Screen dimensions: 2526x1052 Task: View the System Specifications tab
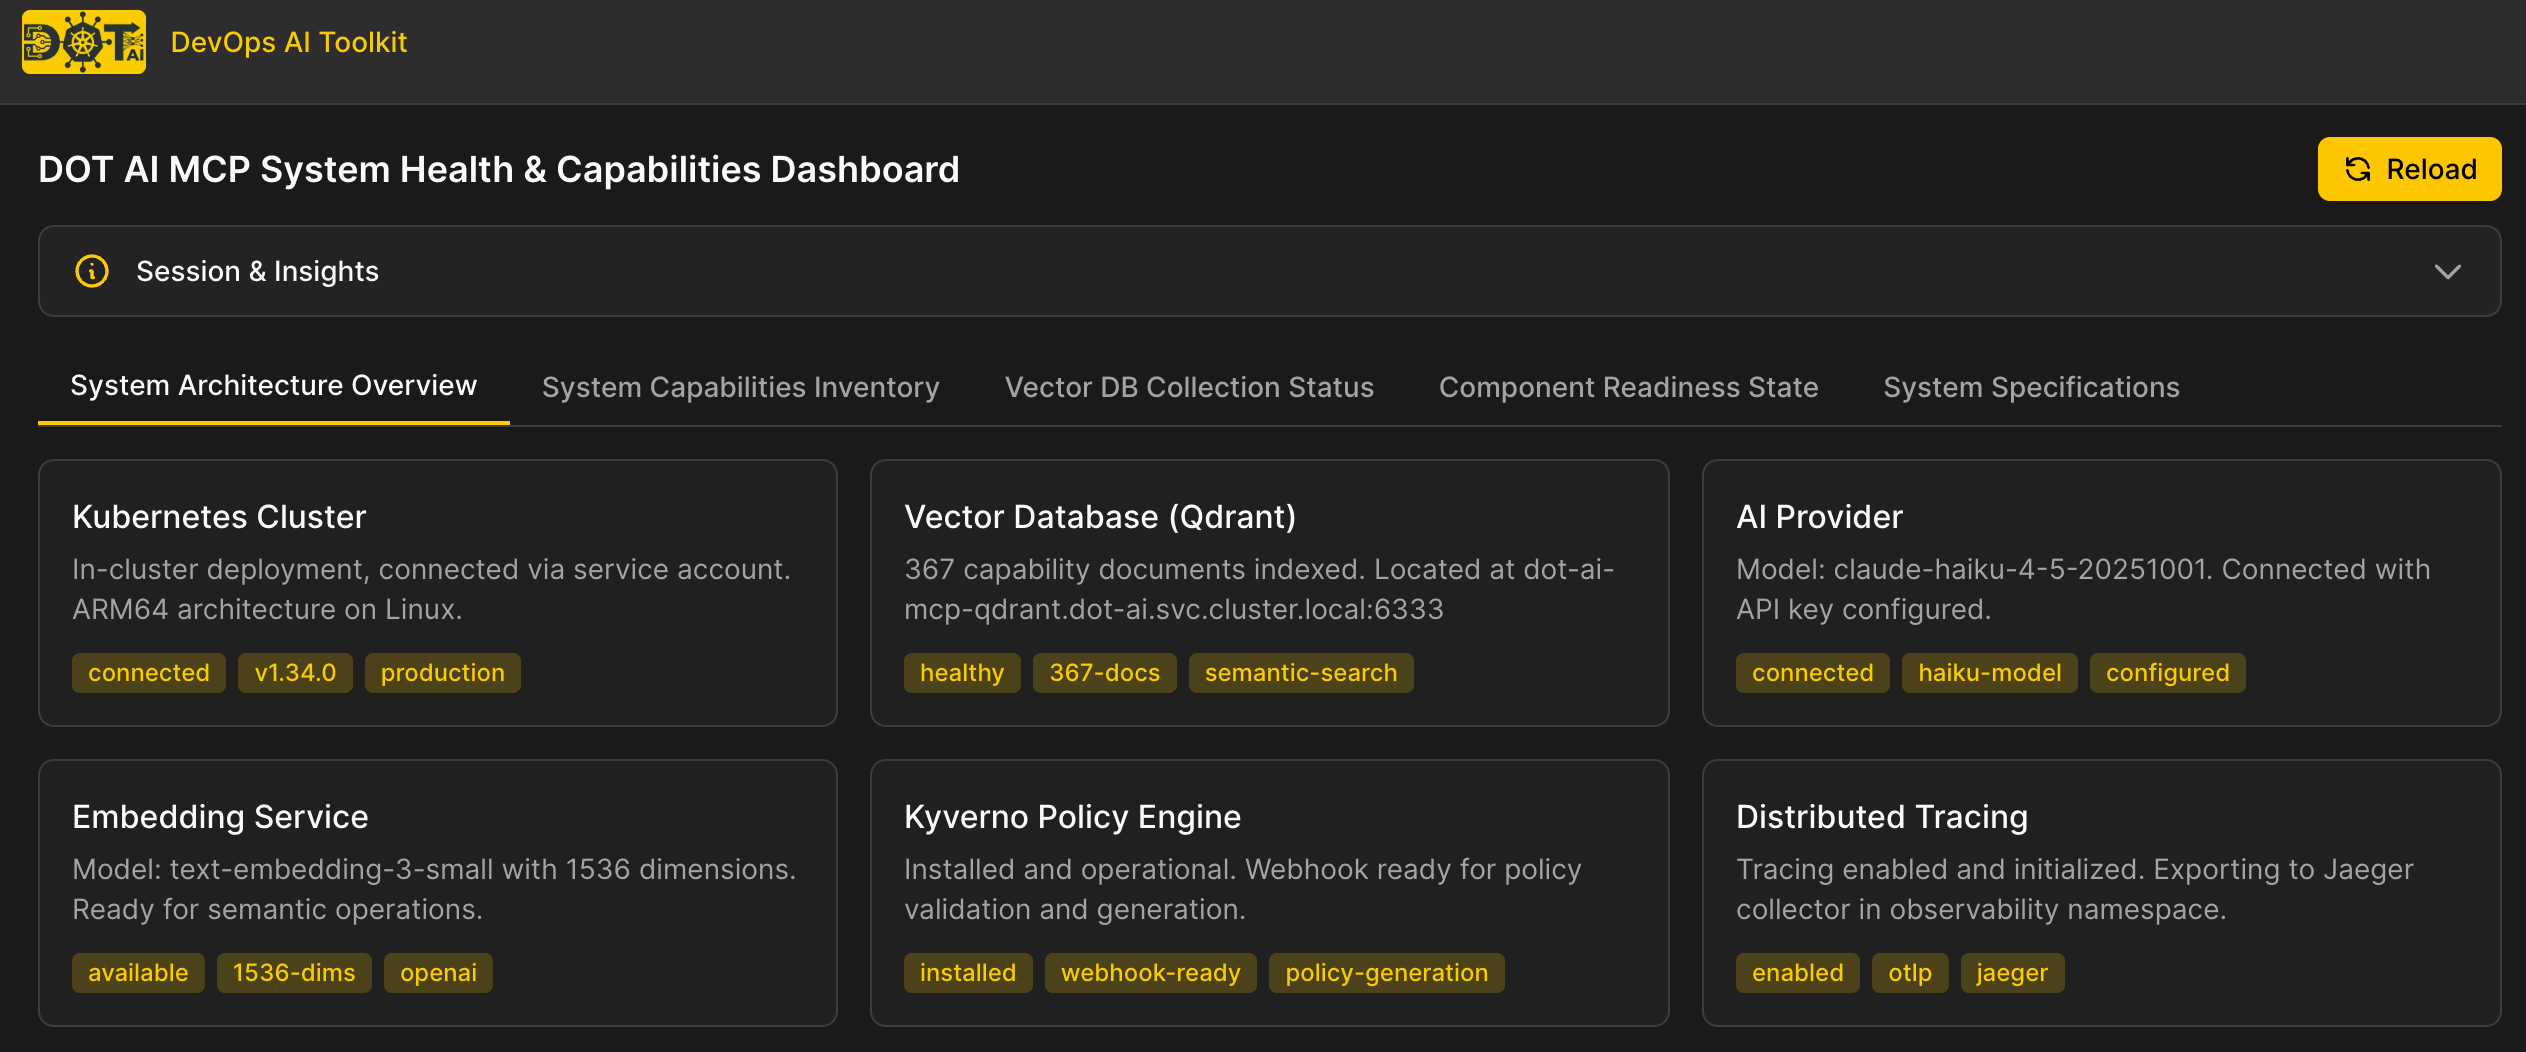2031,387
